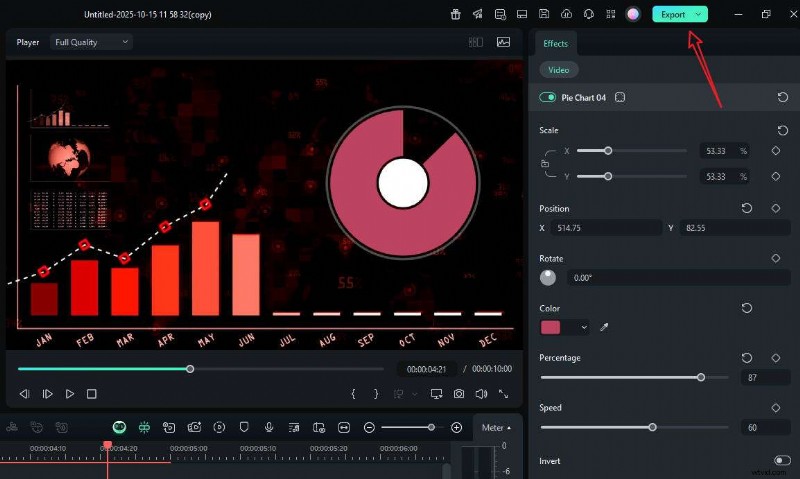Viewport: 800px width, 479px height.
Task: Open the video scopes icon in the player
Action: coord(504,42)
